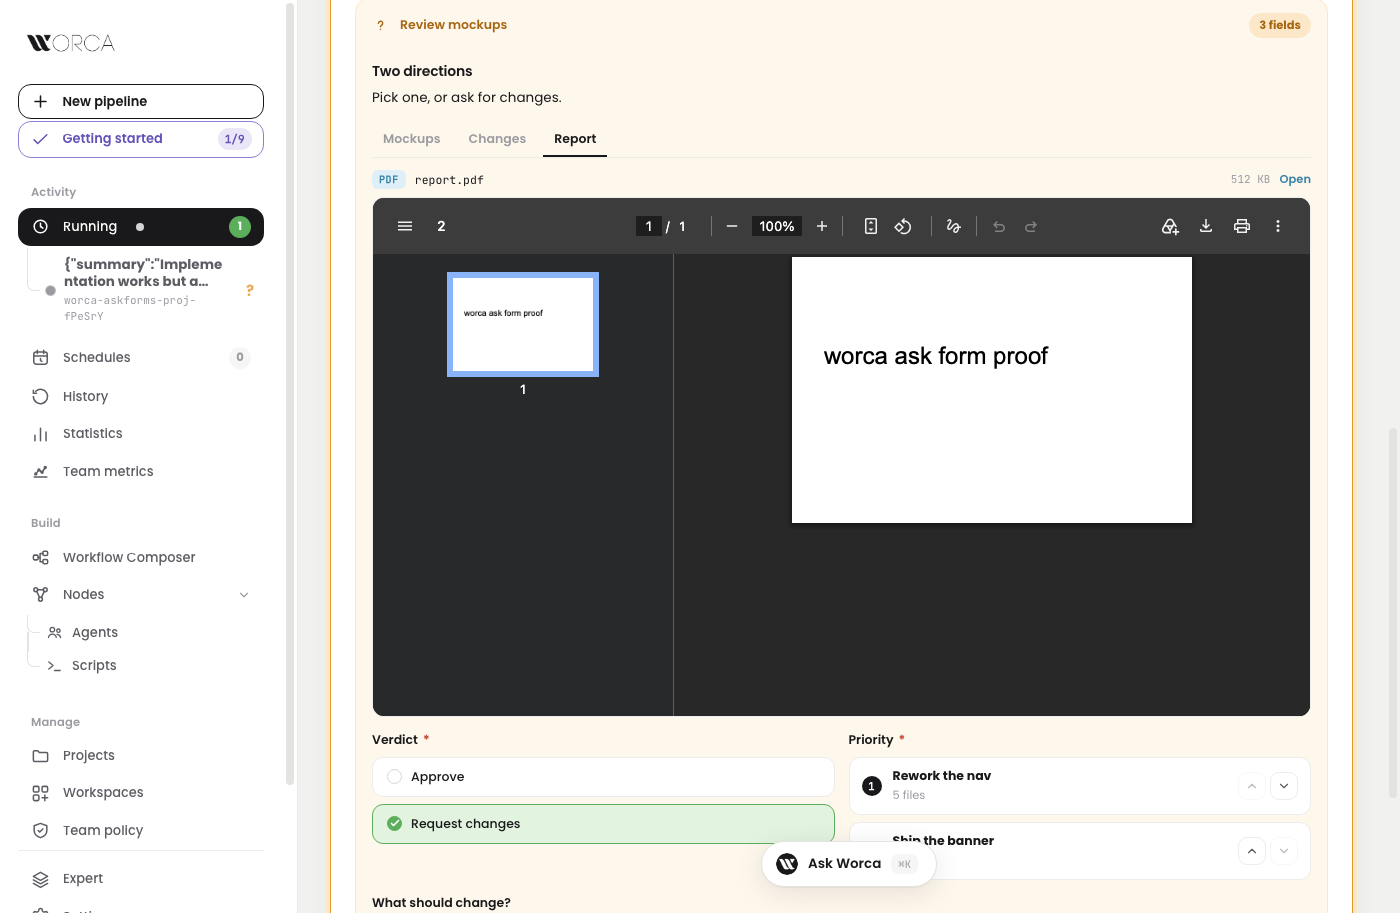Print the PDF document
Screen dimensions: 1400x913
click(x=1242, y=226)
